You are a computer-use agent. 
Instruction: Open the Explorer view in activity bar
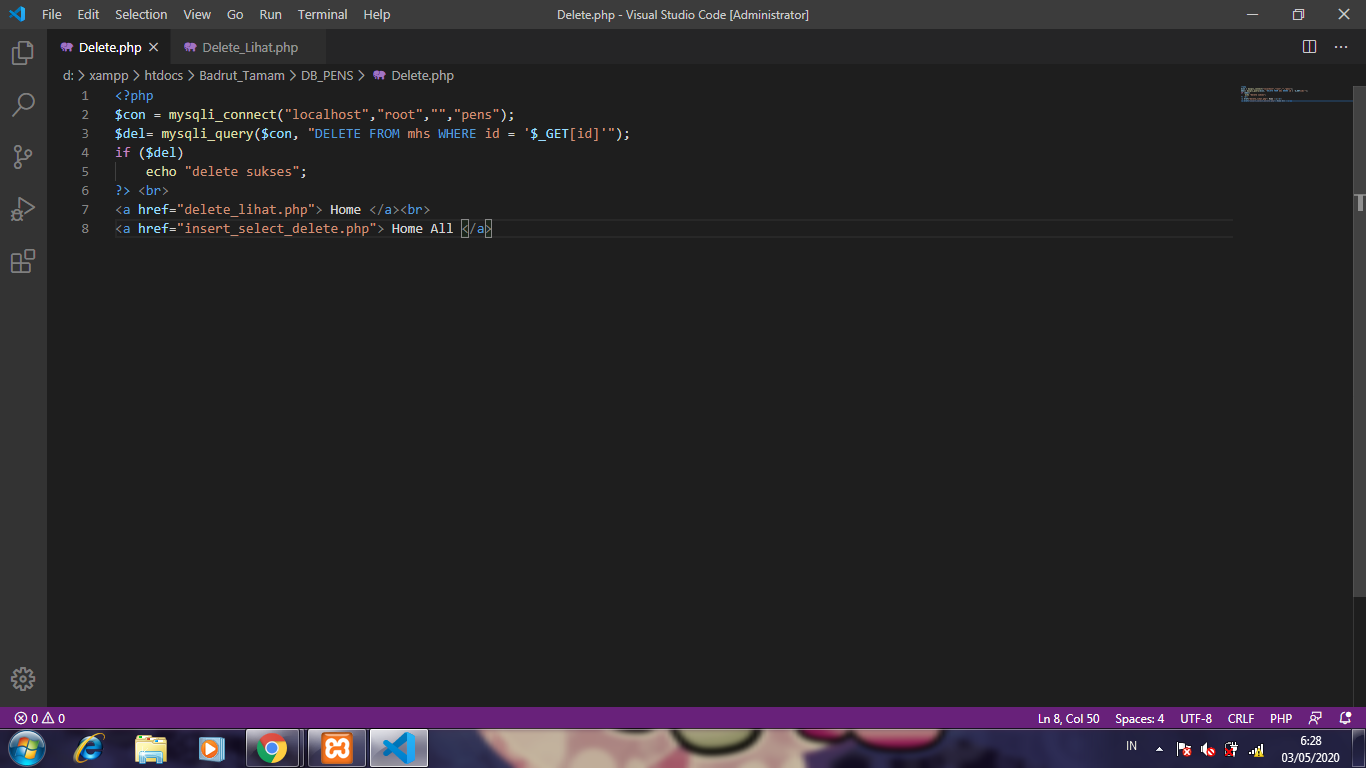pyautogui.click(x=23, y=53)
